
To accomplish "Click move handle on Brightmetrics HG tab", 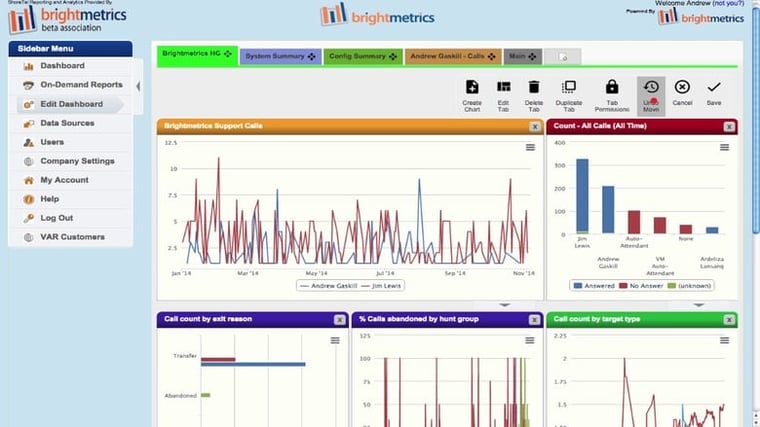I will (228, 54).
